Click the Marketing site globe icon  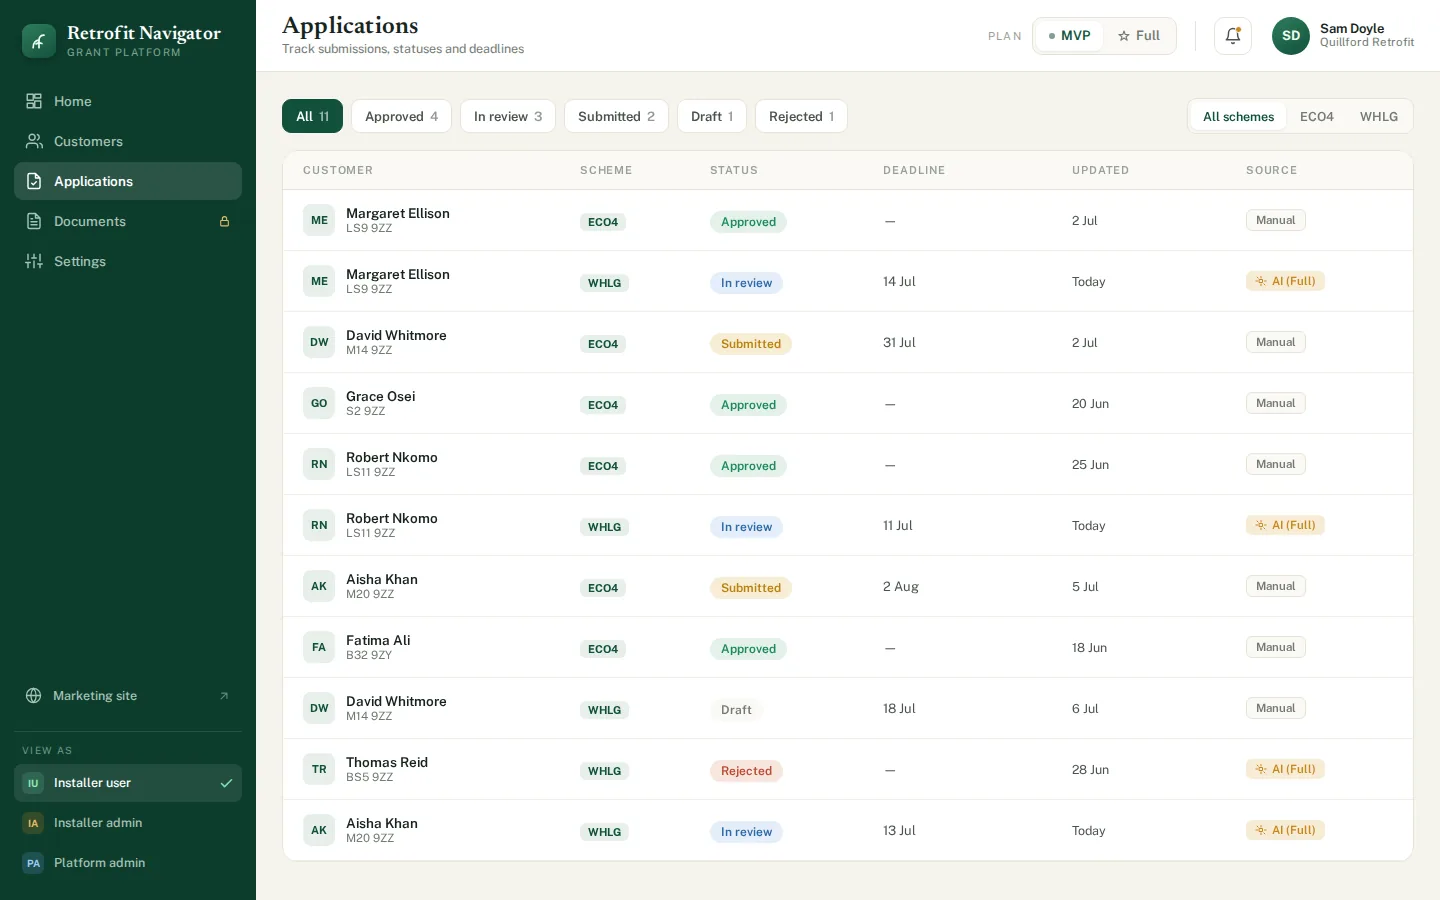[x=34, y=696]
